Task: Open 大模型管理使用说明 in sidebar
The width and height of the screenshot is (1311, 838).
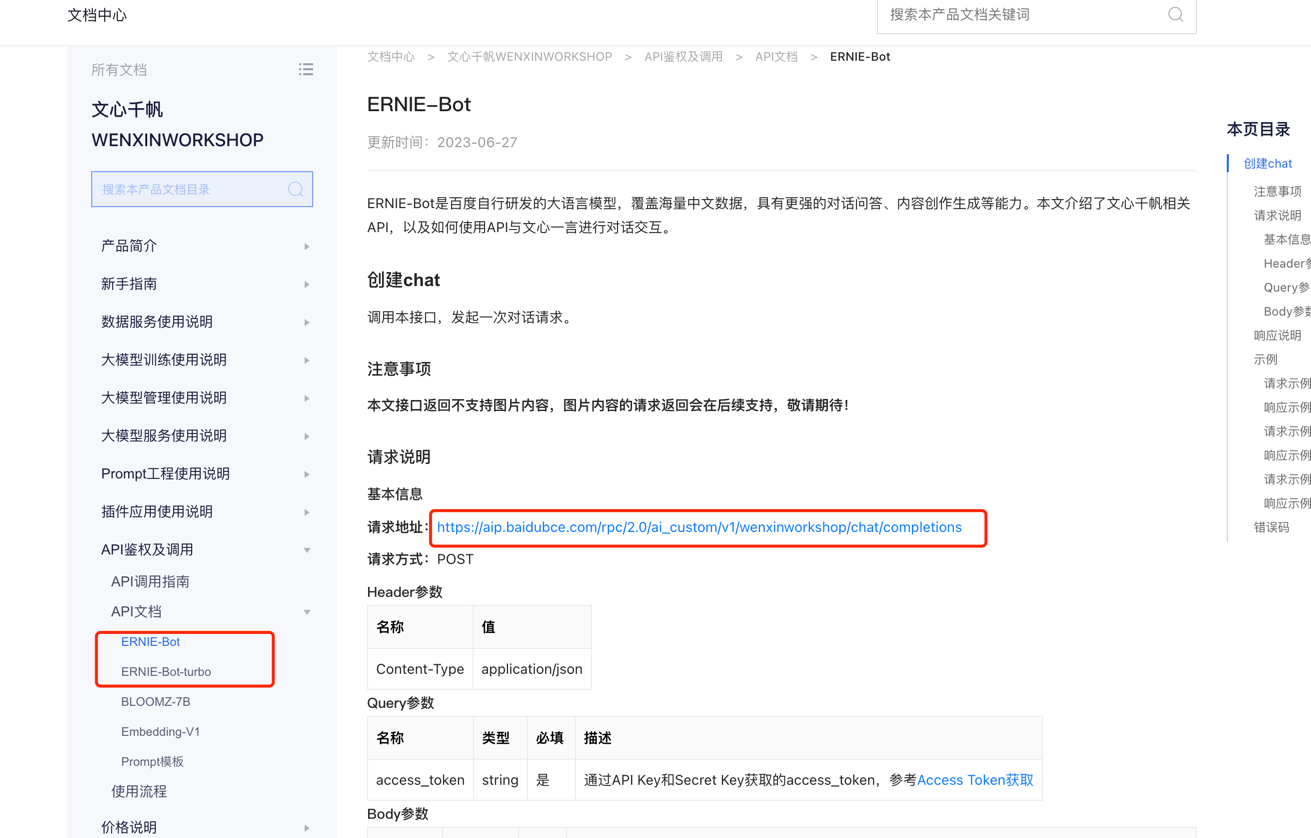Action: coord(164,398)
